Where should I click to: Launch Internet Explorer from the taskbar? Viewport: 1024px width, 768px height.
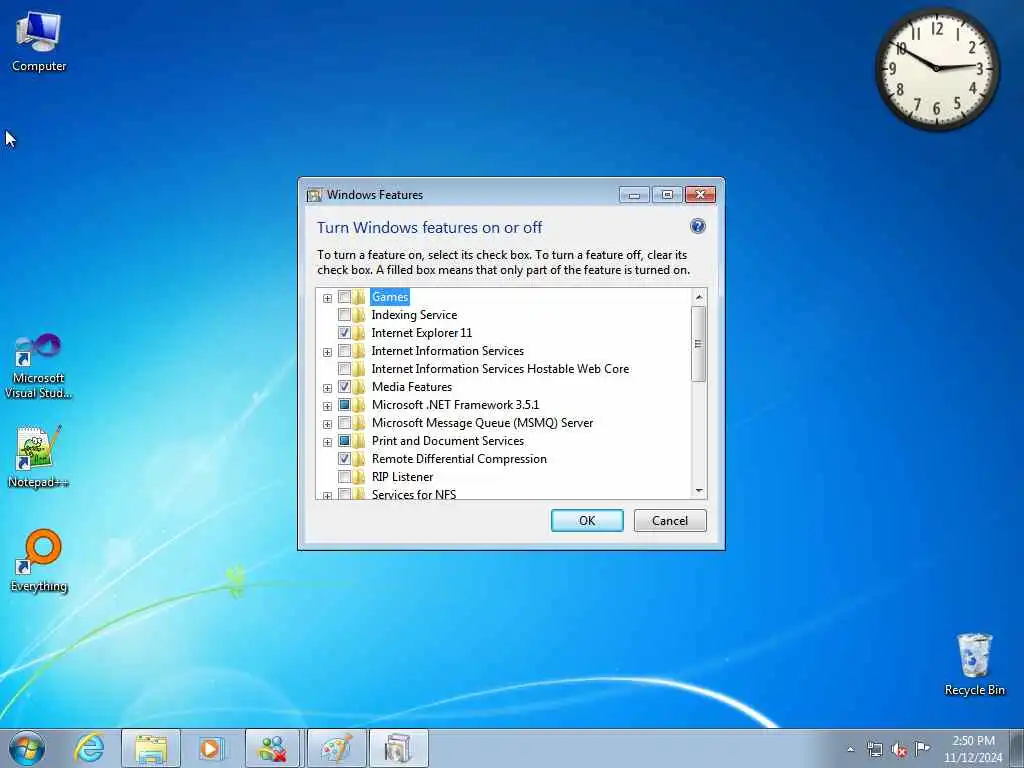tap(89, 748)
